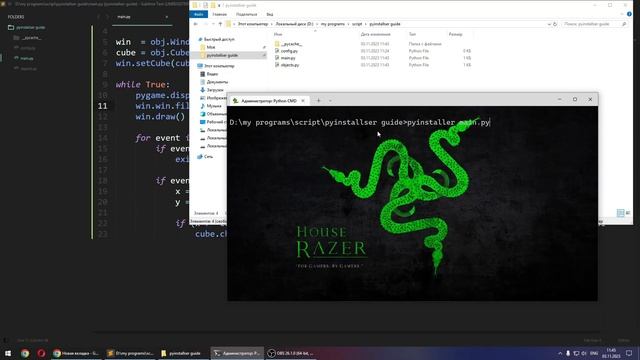
Task: Switch Explorer to large icons view
Action: (628, 213)
